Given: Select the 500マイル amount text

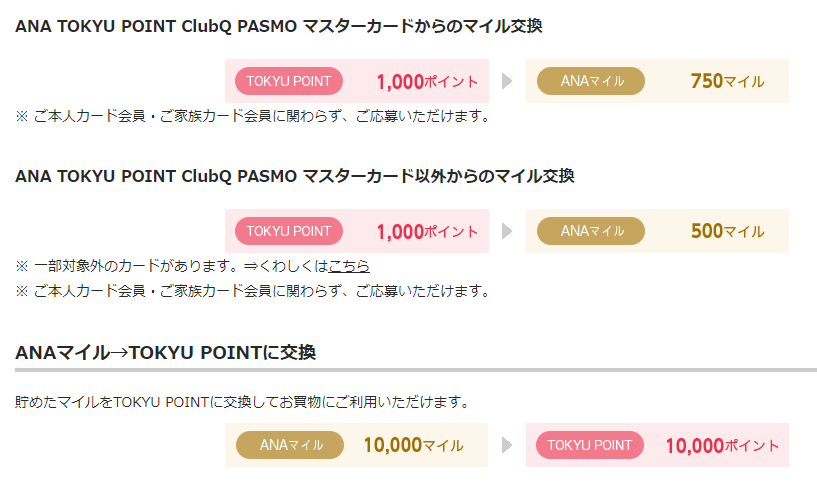Looking at the screenshot, I should click(727, 231).
